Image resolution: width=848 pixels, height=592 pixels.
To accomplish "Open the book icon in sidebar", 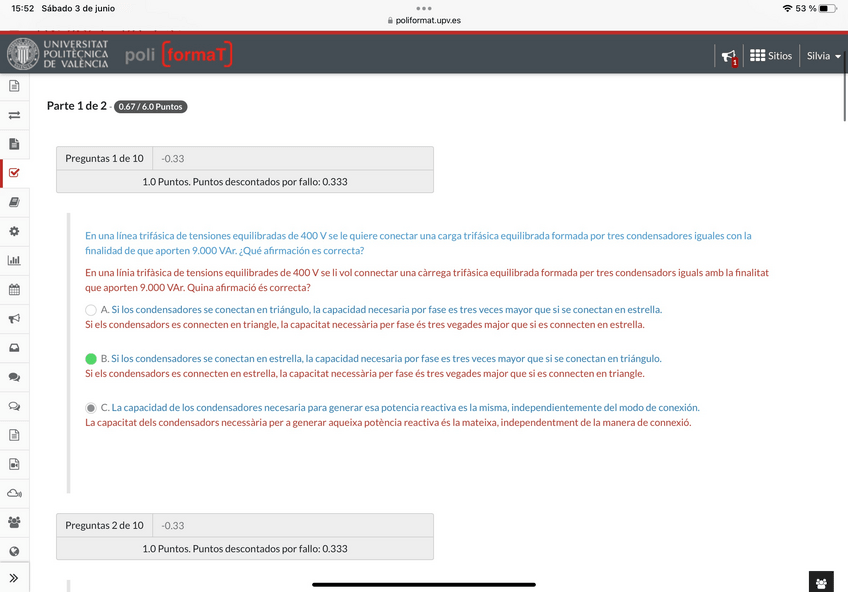I will [14, 202].
